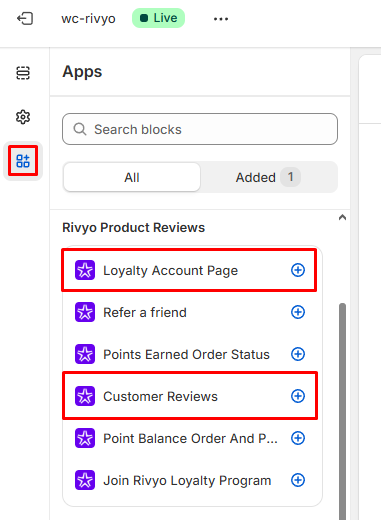
Task: Add the Points Earned Order Status block
Action: pyautogui.click(x=298, y=354)
